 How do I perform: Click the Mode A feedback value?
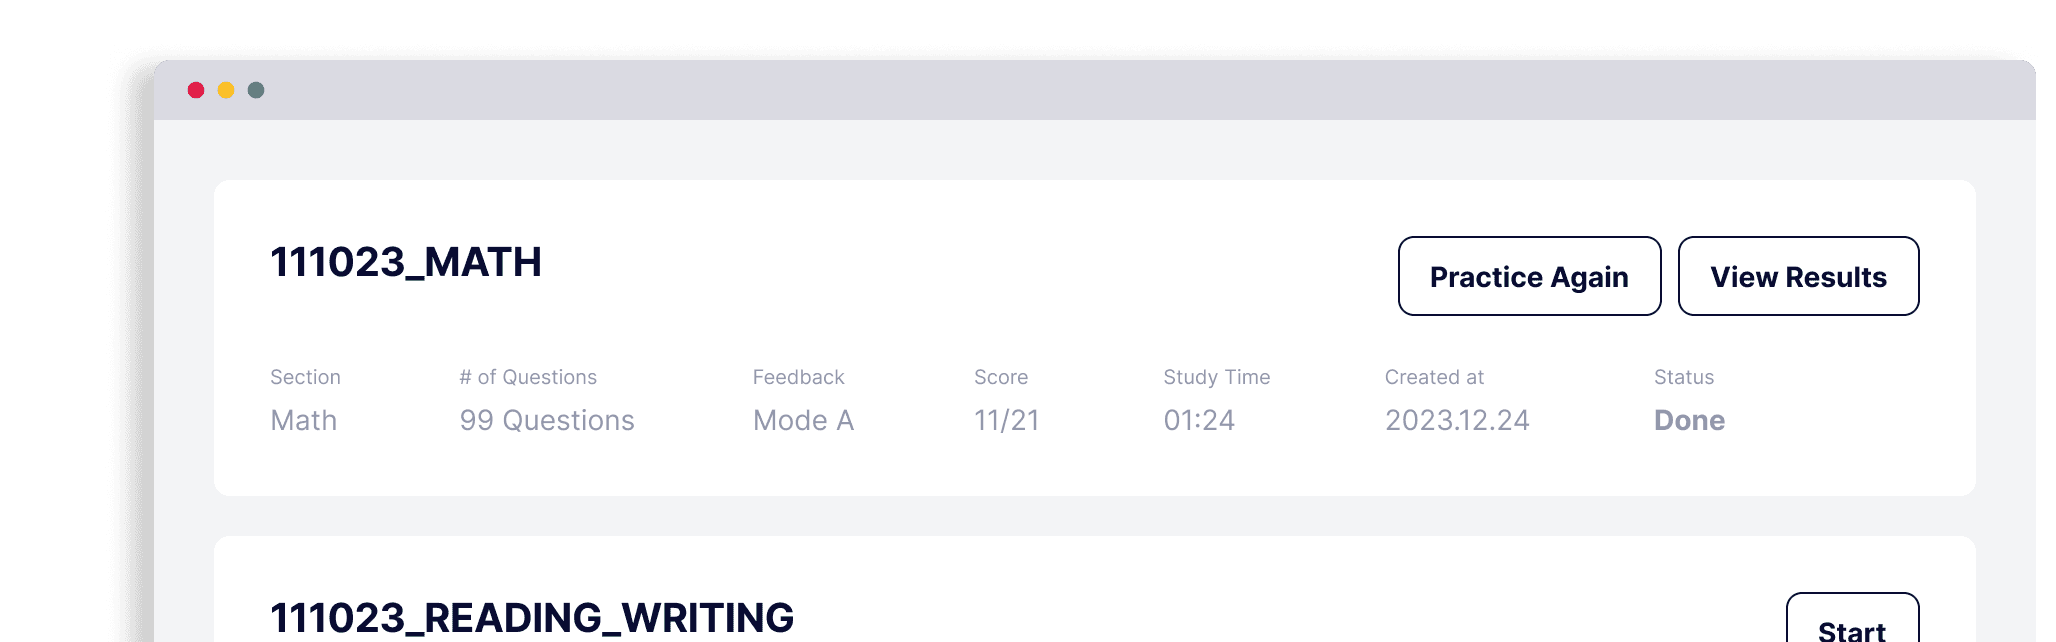803,420
